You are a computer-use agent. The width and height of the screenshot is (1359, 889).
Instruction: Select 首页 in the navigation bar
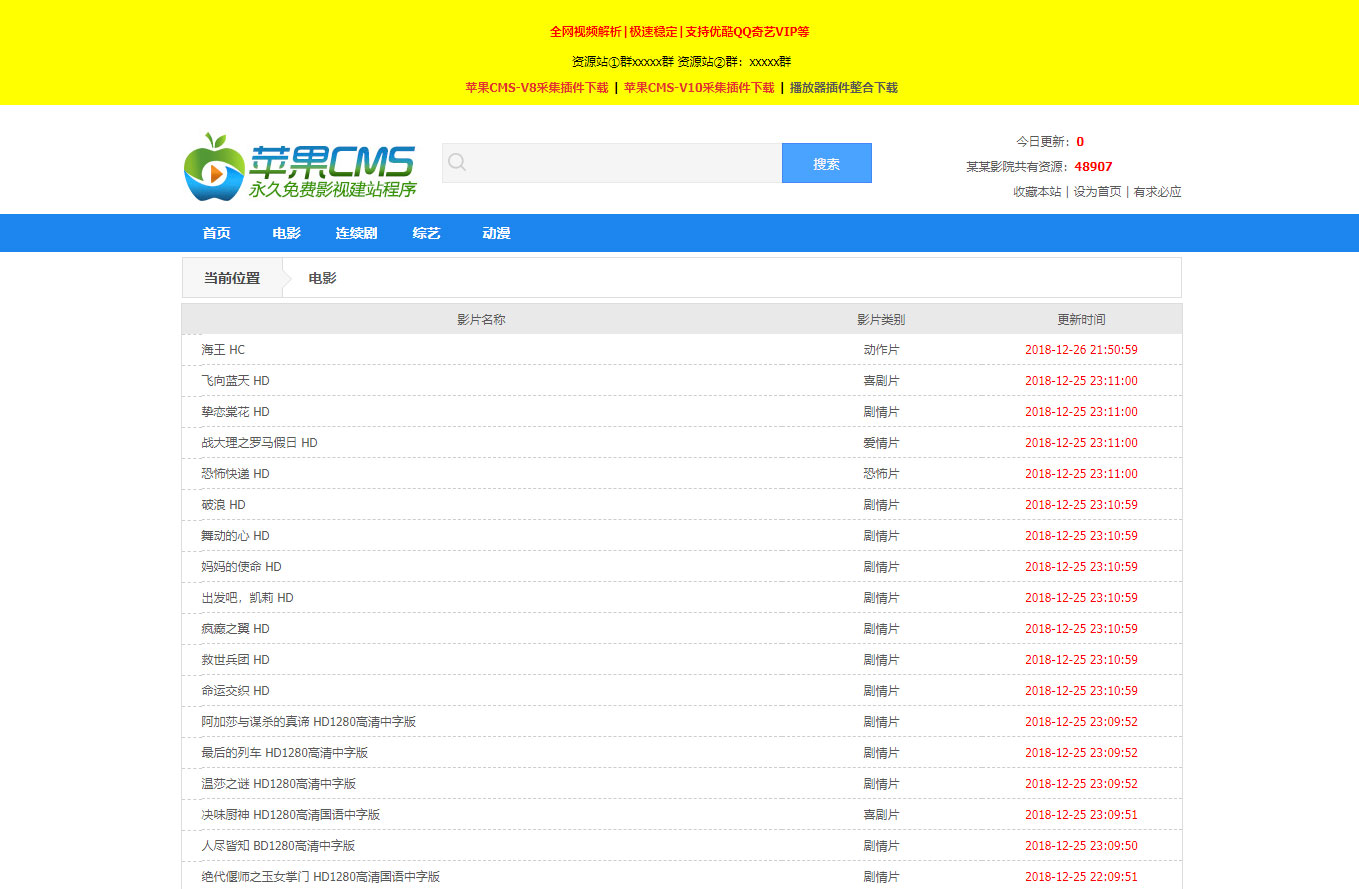tap(216, 233)
